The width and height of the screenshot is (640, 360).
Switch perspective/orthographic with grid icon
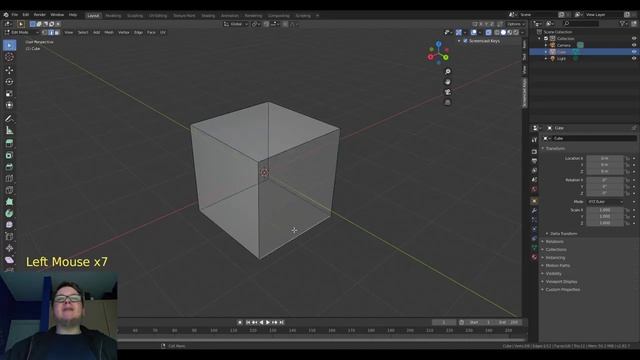448,102
